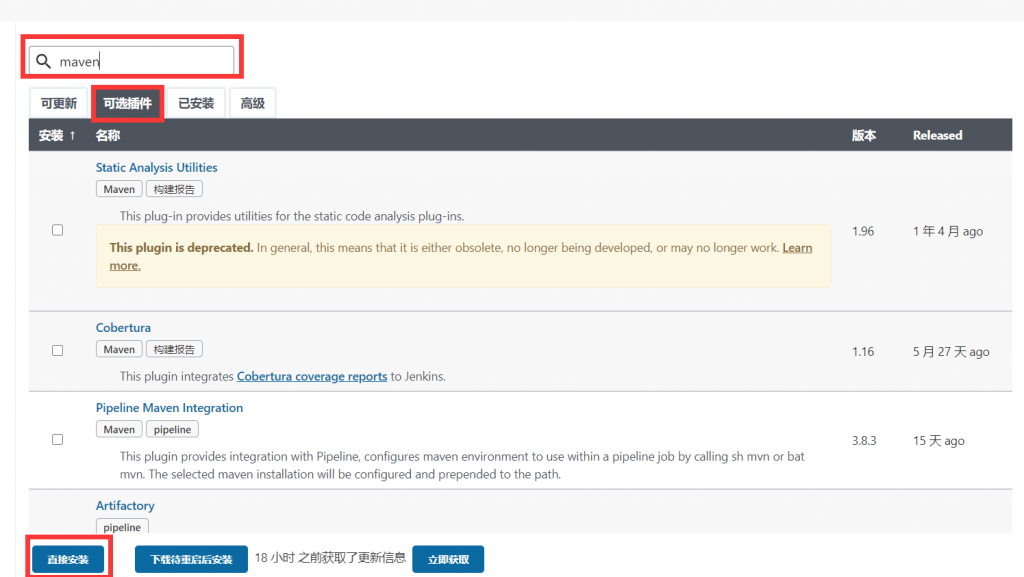Click the Learn more deprecation link
Image resolution: width=1024 pixels, height=577 pixels.
[796, 248]
